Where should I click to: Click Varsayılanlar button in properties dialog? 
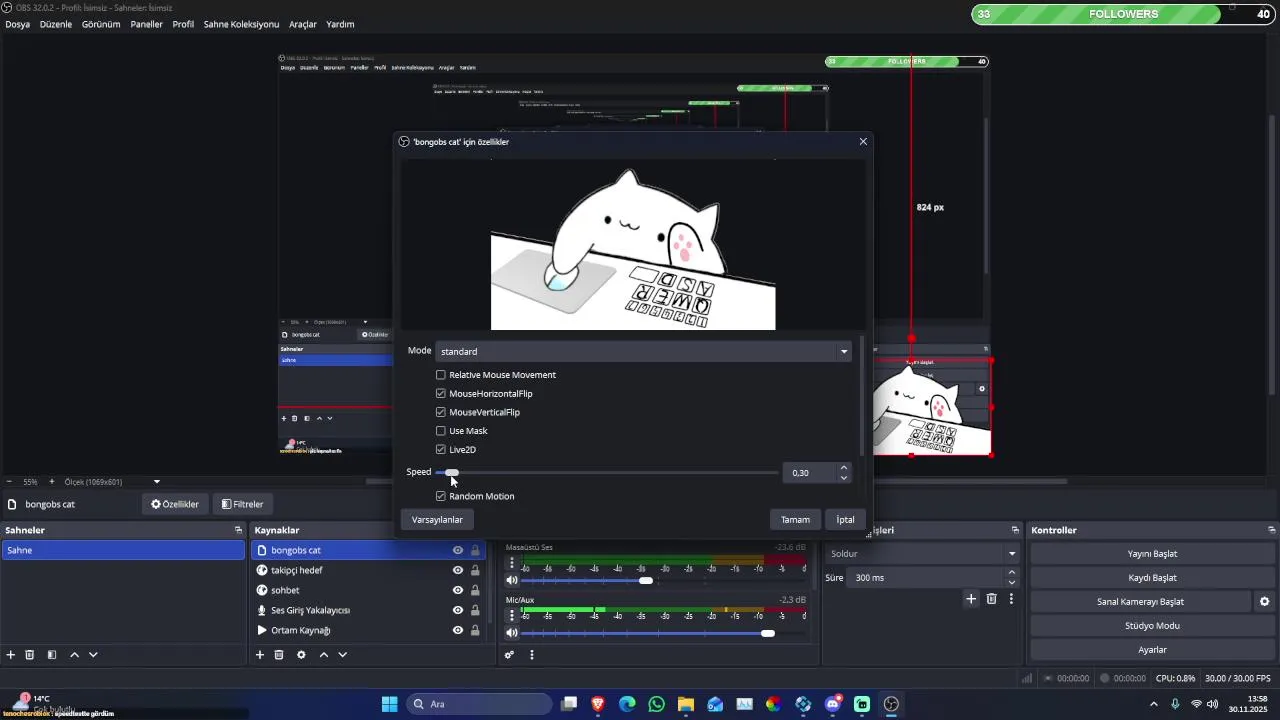click(437, 520)
